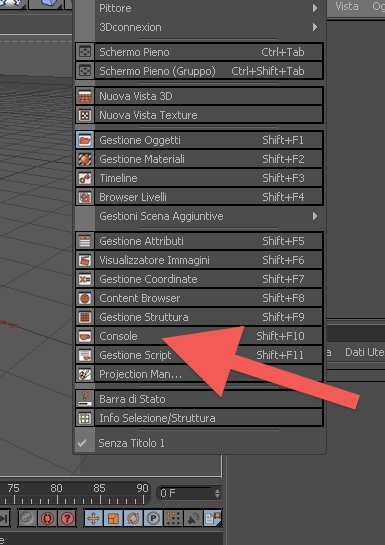Viewport: 385px width, 545px height.
Task: Click the Gestione Attributi icon
Action: point(85,241)
